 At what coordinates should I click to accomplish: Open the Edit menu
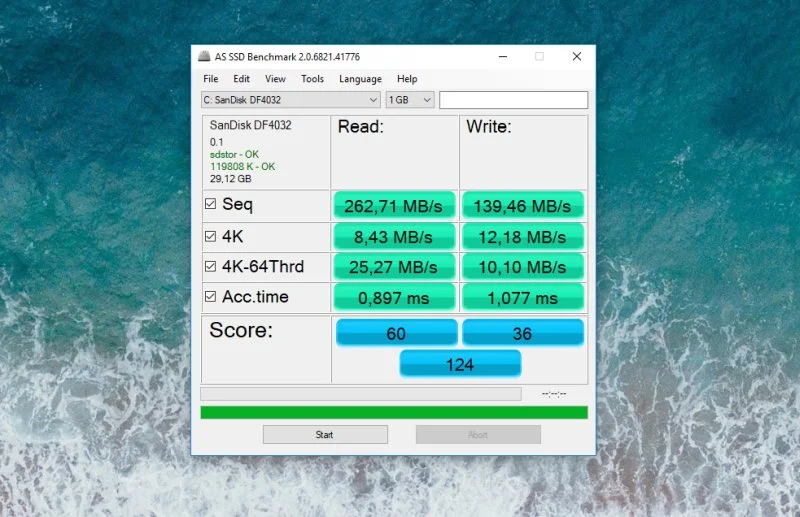pyautogui.click(x=241, y=79)
